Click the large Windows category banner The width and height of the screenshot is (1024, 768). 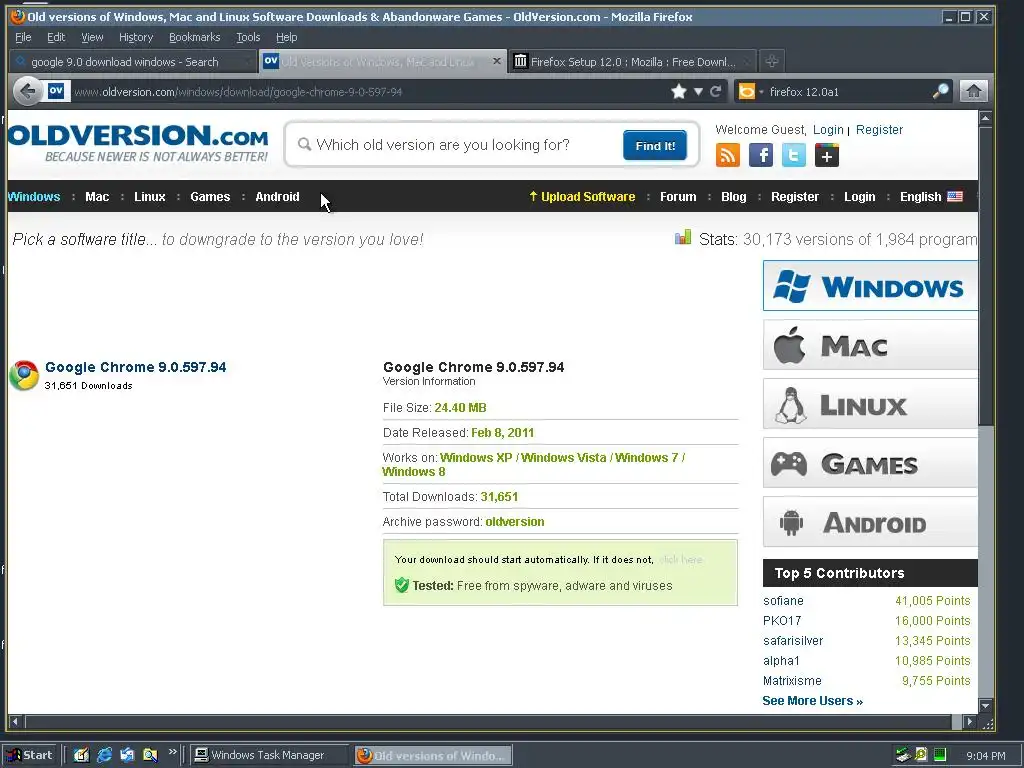tap(870, 285)
